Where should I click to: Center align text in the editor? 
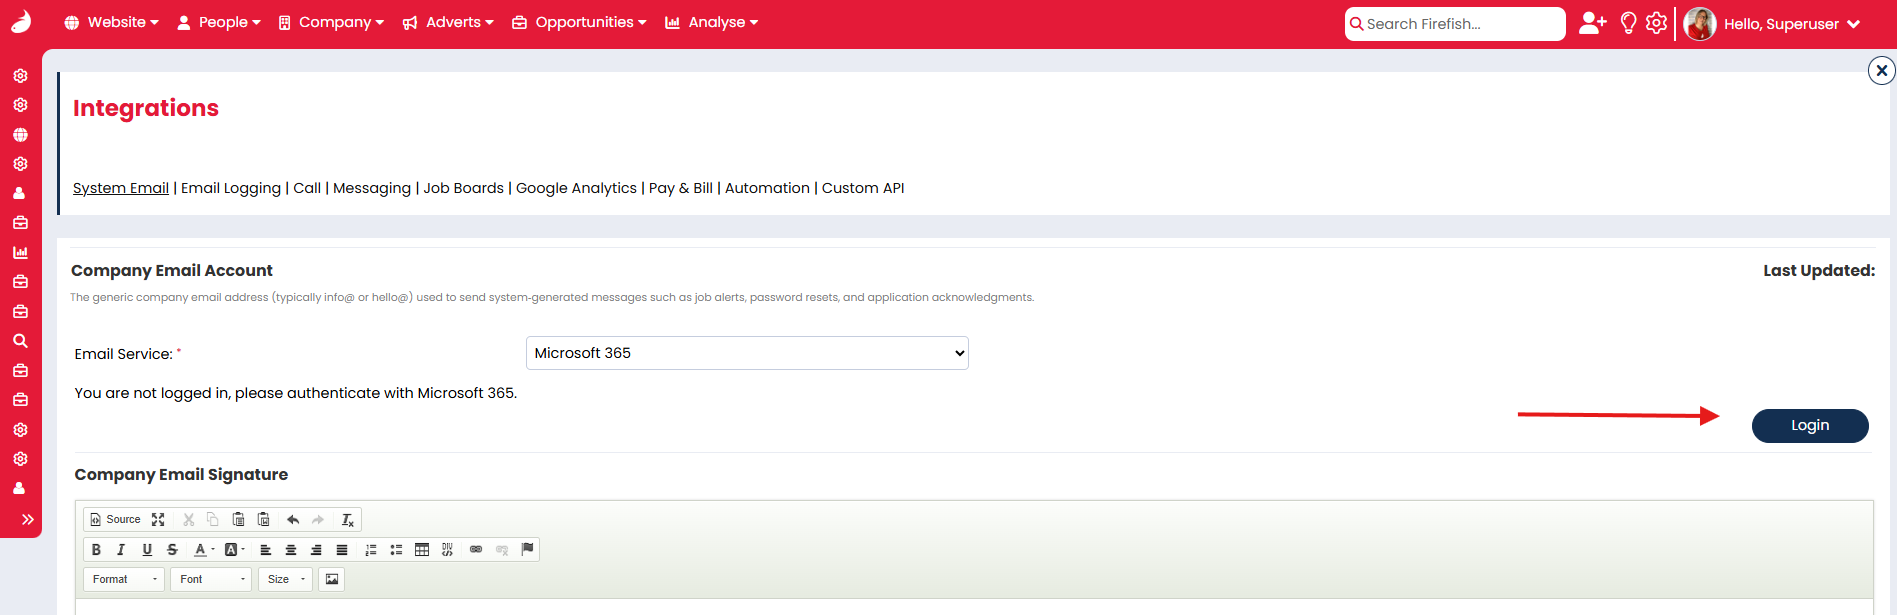coord(291,549)
